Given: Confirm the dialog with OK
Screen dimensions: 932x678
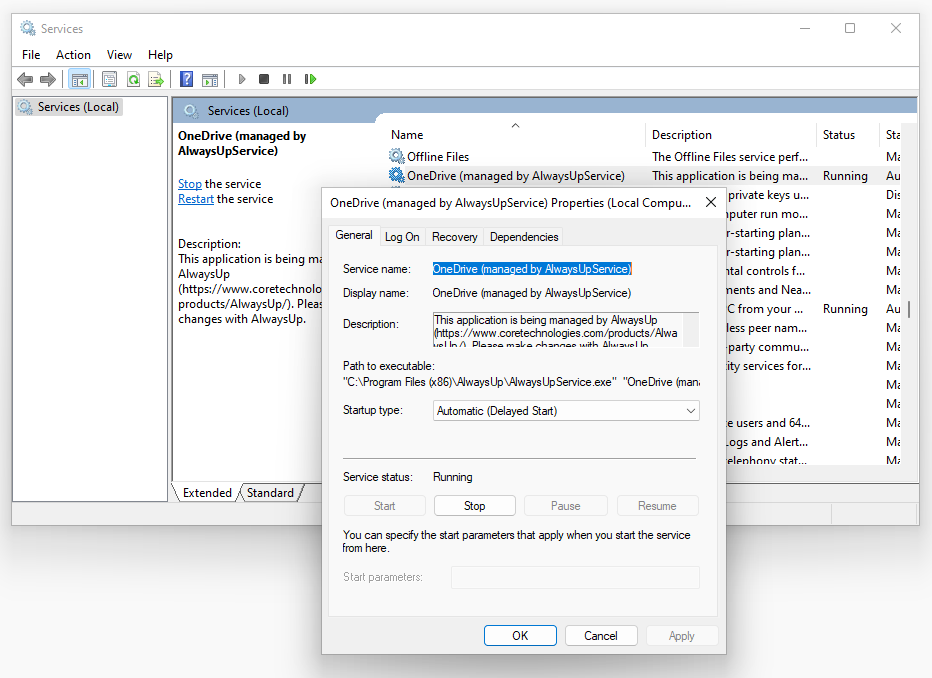Looking at the screenshot, I should 520,636.
